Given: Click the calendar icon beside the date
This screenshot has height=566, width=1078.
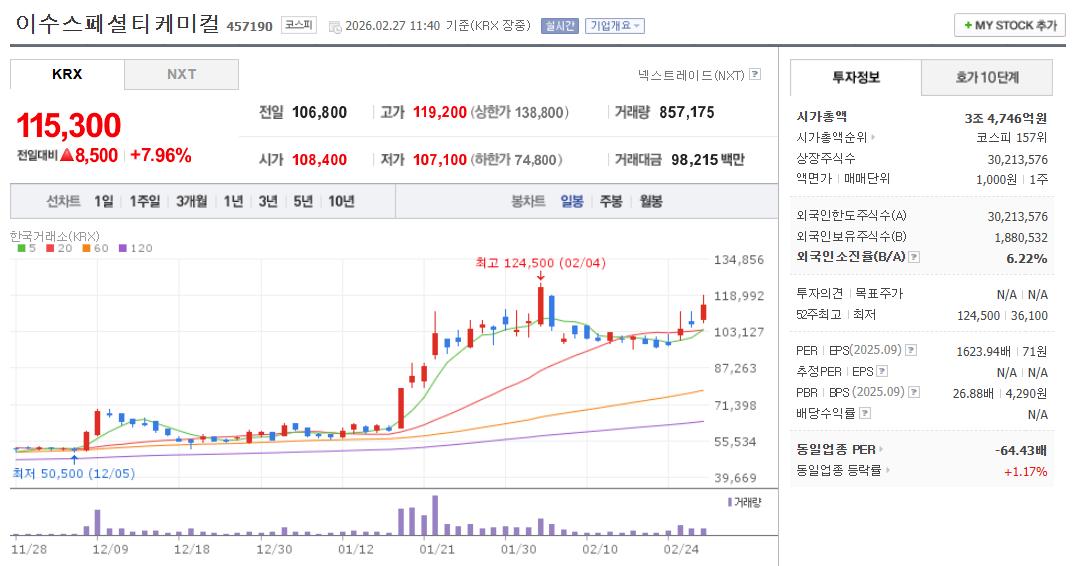Looking at the screenshot, I should pos(335,27).
